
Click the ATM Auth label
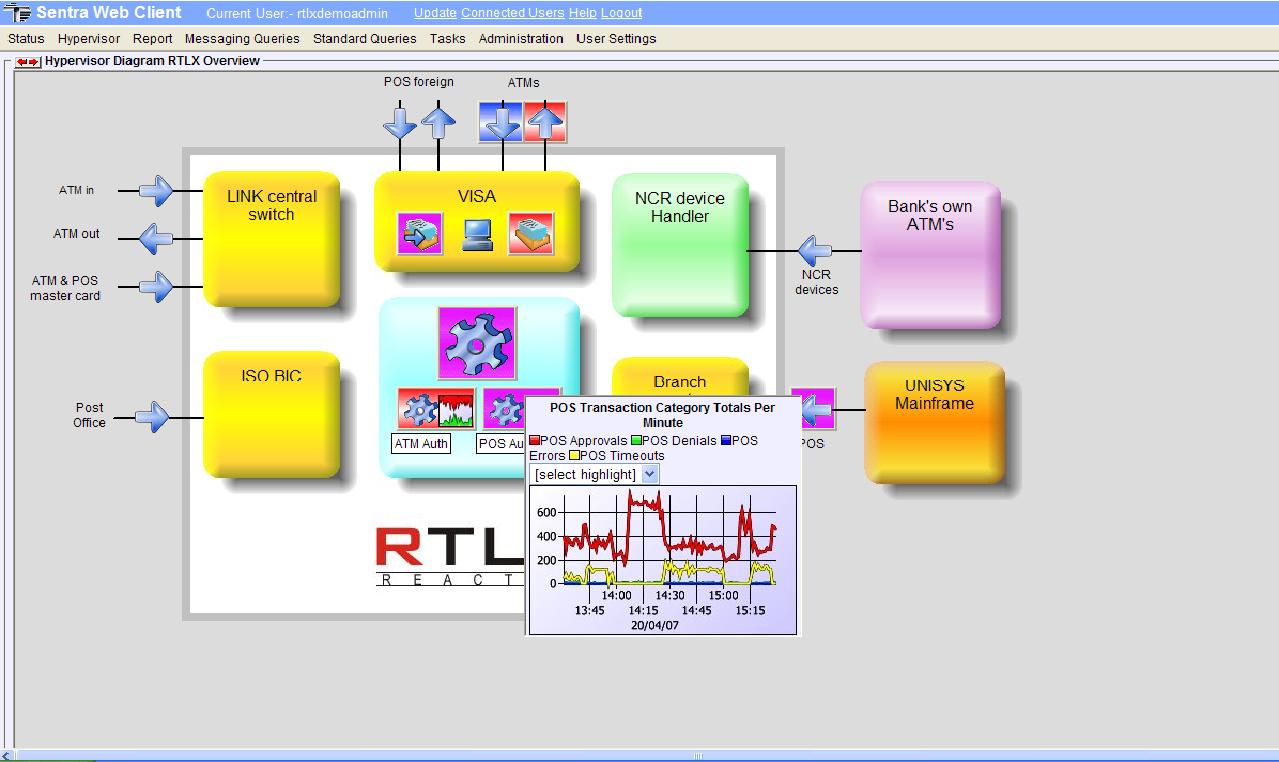tap(421, 443)
